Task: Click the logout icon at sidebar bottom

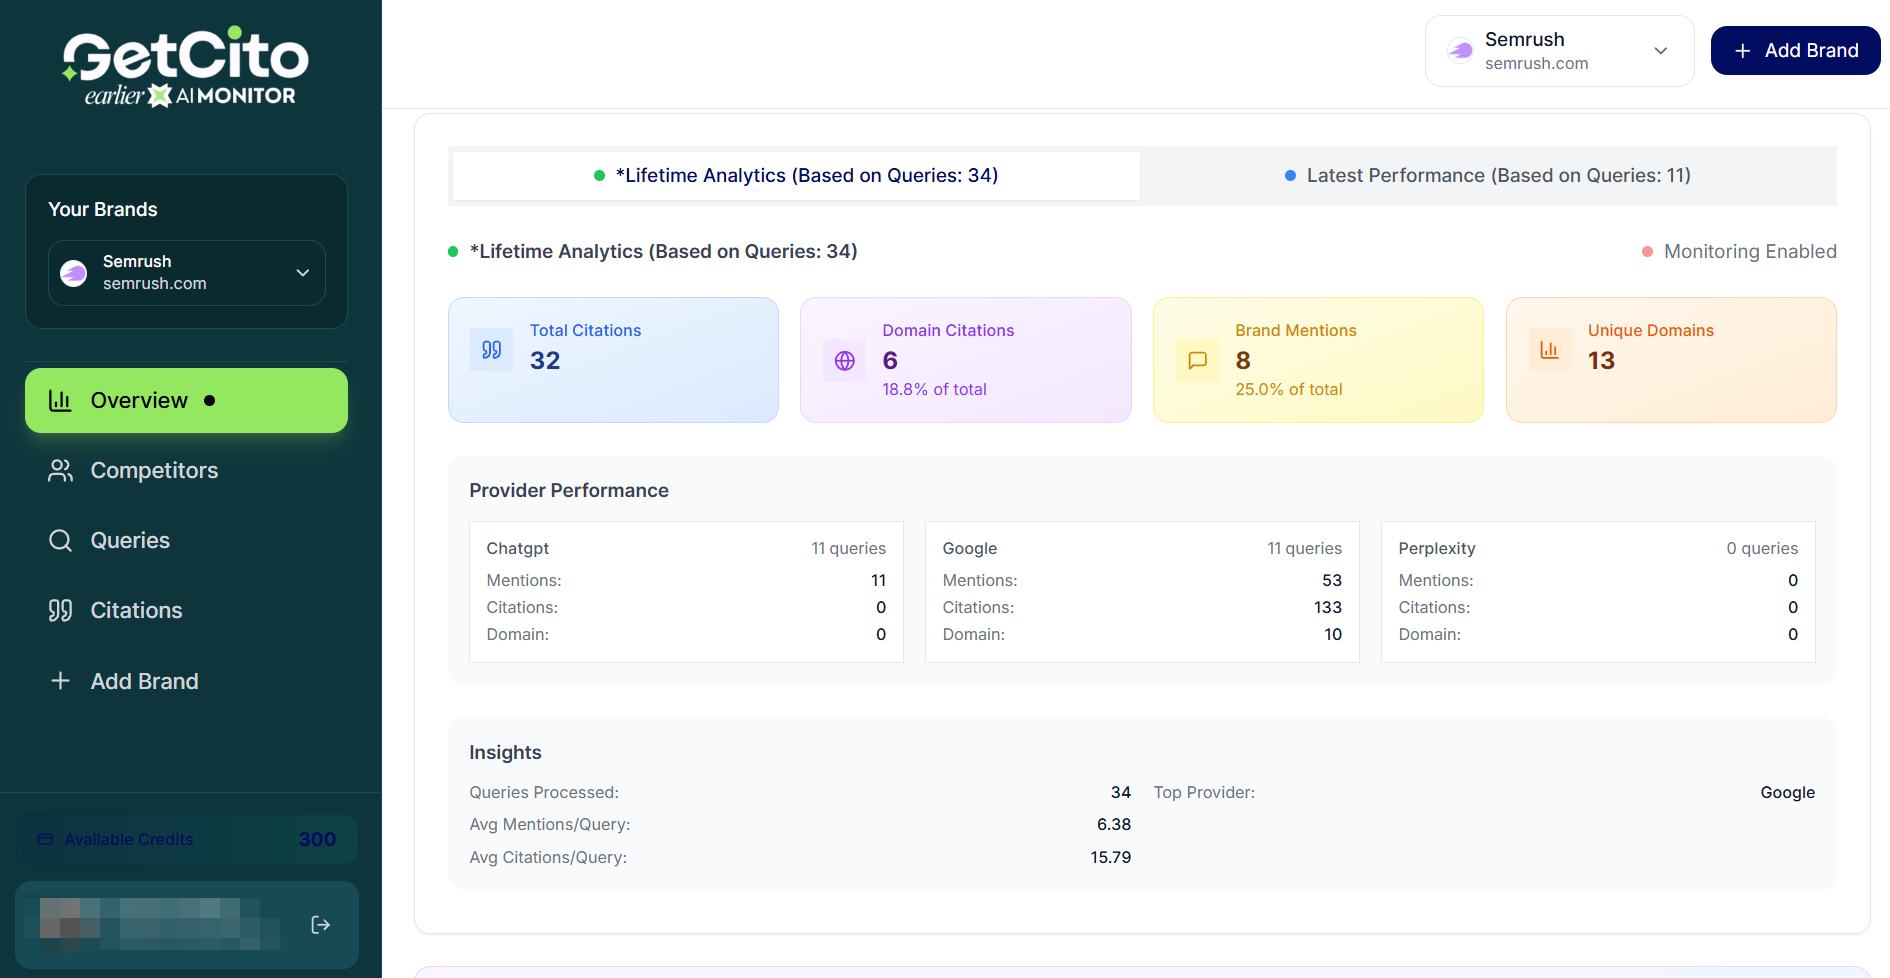Action: click(320, 925)
